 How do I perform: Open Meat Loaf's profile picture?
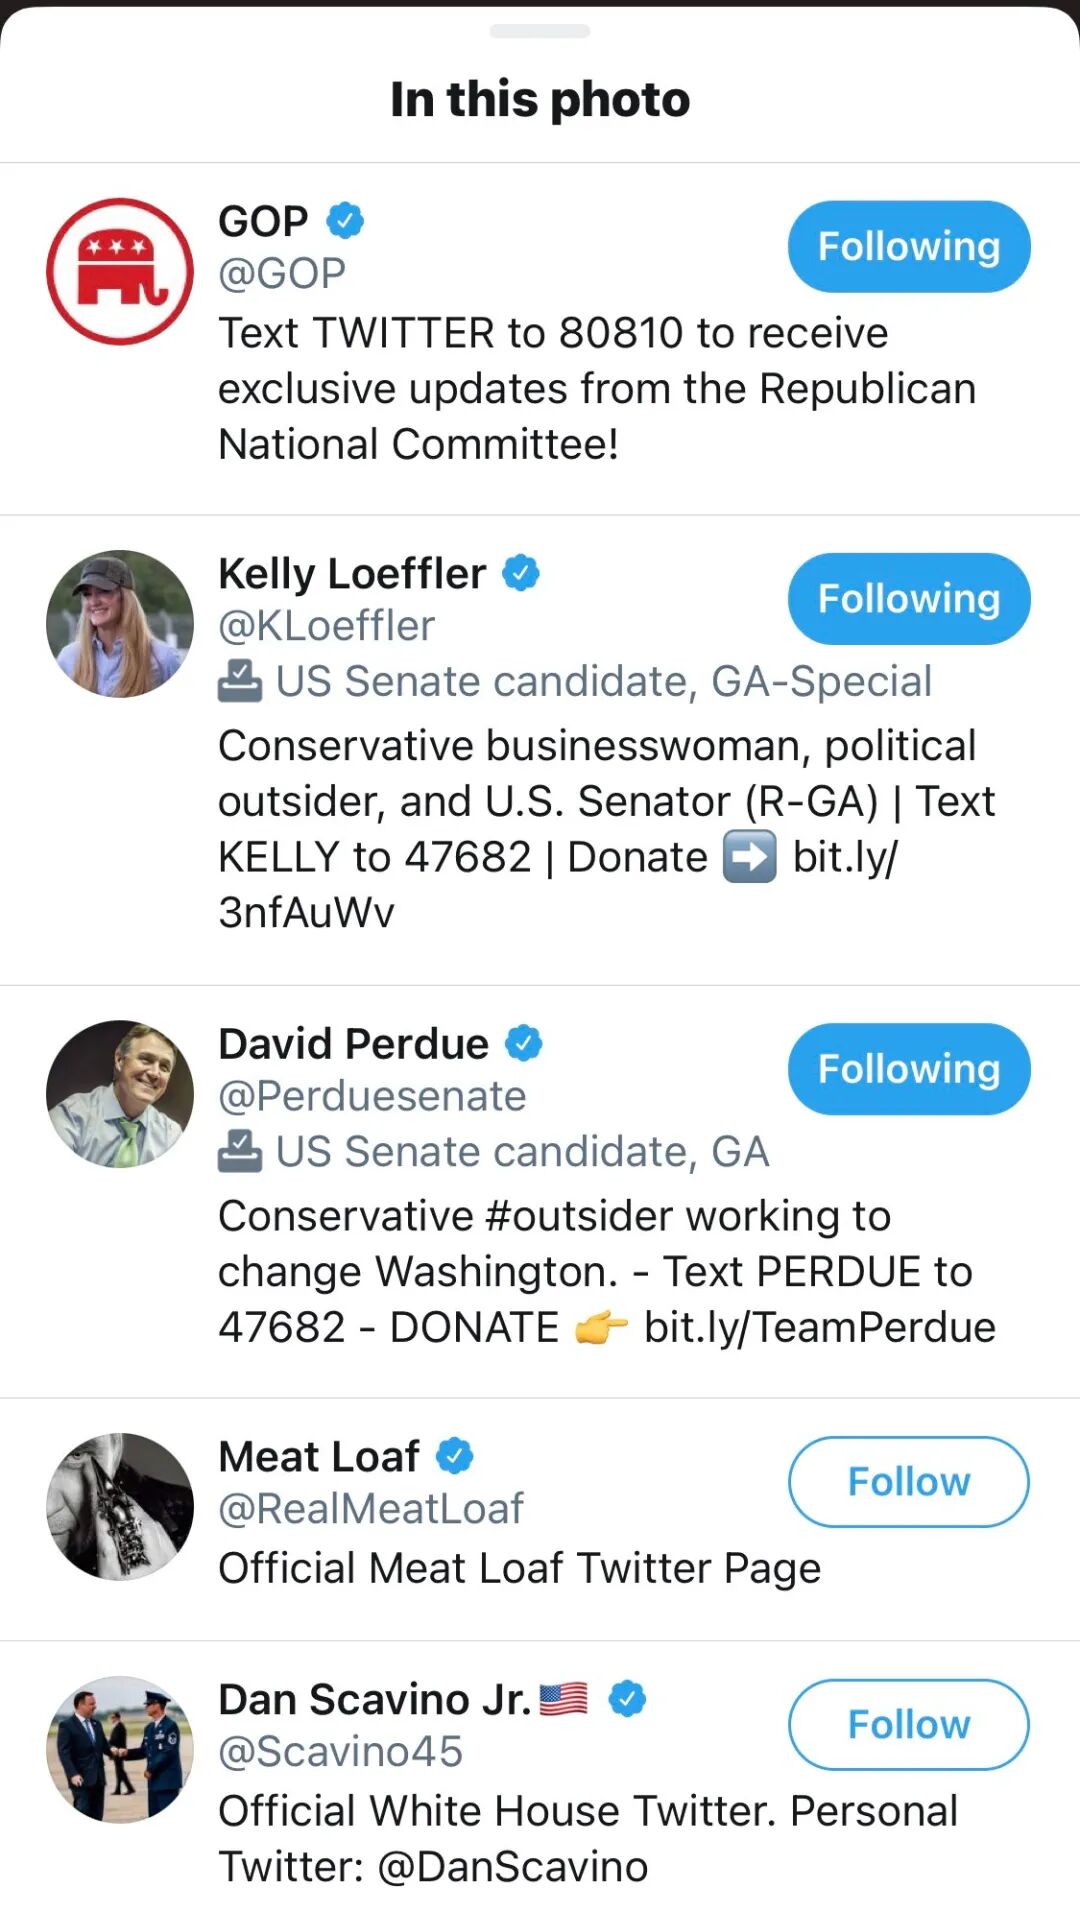click(x=120, y=1507)
